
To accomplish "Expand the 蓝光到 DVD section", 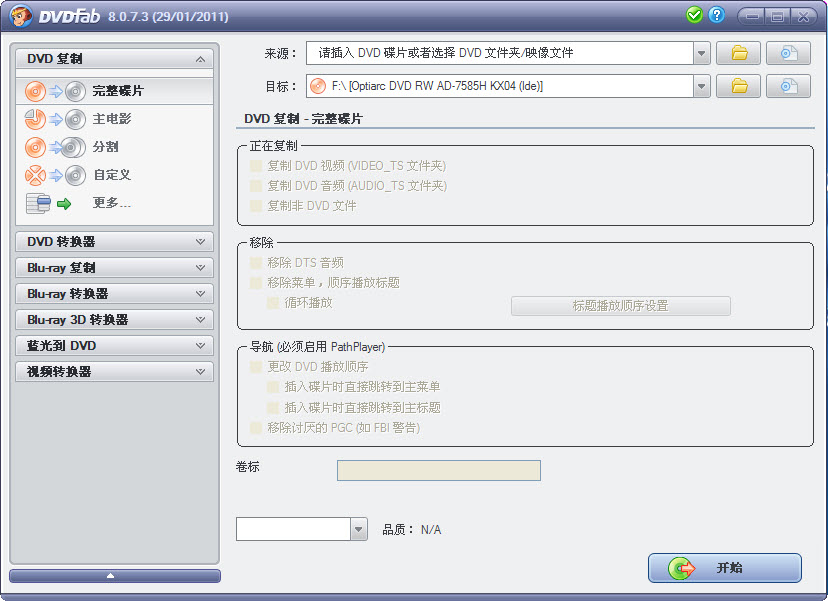I will (x=115, y=346).
